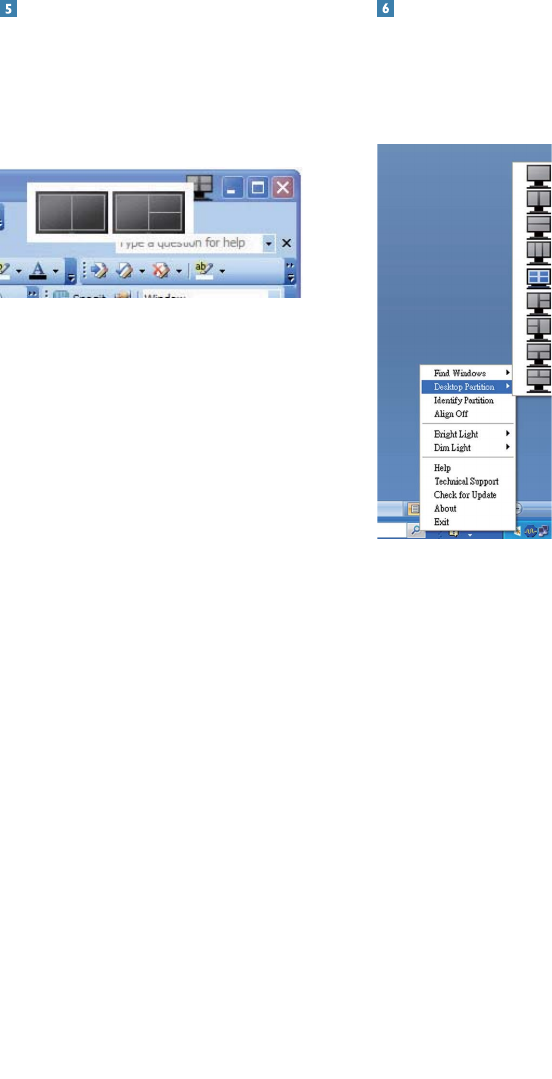Viewport: 552px width, 1079px height.
Task: Click the font color A icon
Action: coord(41,268)
